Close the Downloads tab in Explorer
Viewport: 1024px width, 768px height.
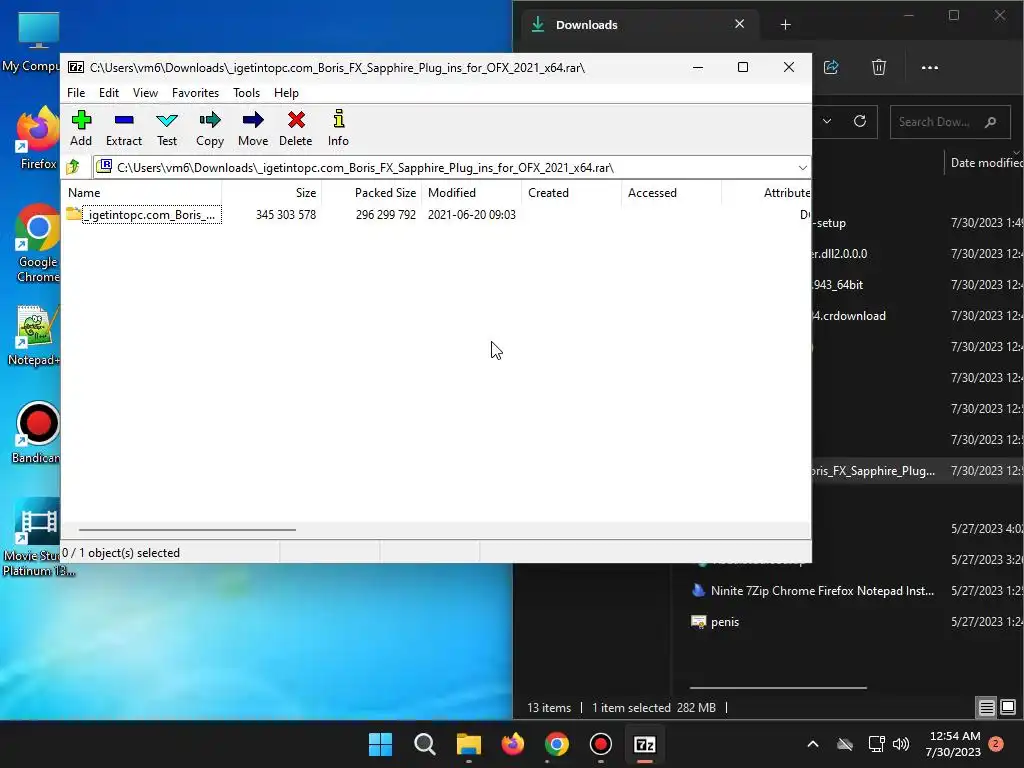pyautogui.click(x=739, y=24)
